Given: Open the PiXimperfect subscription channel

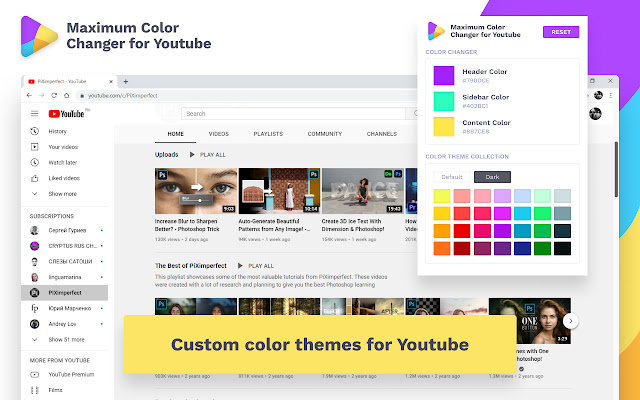Looking at the screenshot, I should (x=66, y=293).
